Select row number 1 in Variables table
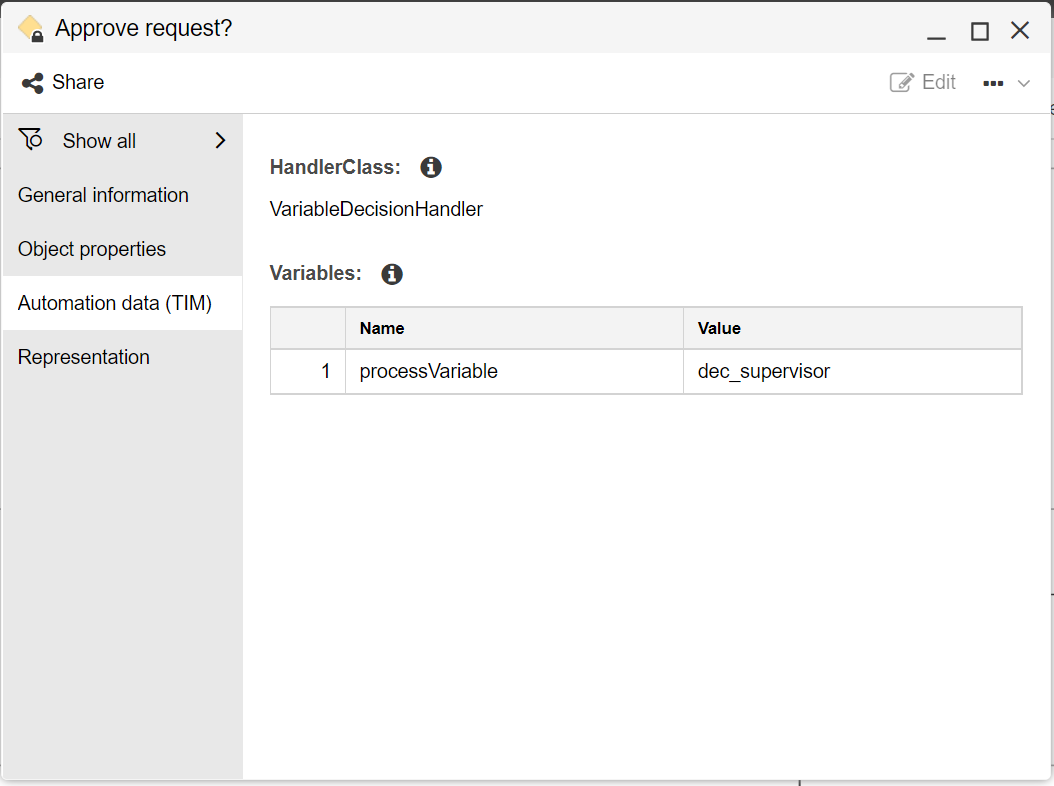This screenshot has width=1054, height=786. [308, 372]
